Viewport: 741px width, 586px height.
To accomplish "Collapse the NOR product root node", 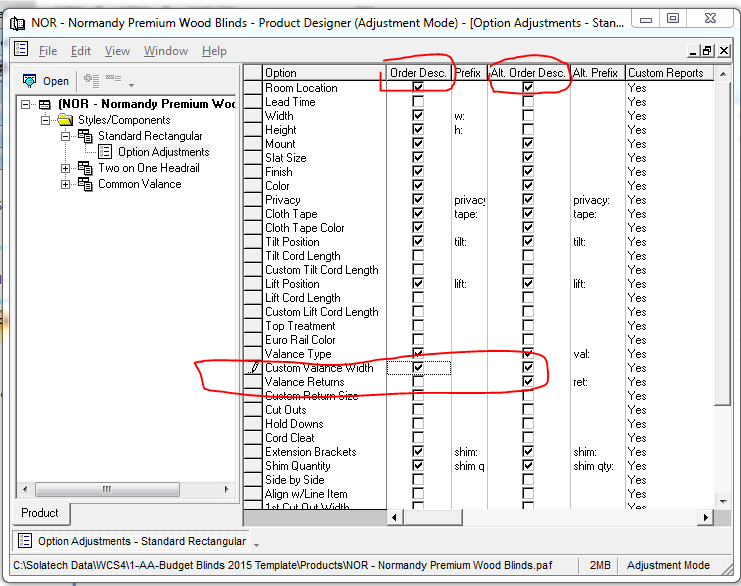I will (x=26, y=104).
